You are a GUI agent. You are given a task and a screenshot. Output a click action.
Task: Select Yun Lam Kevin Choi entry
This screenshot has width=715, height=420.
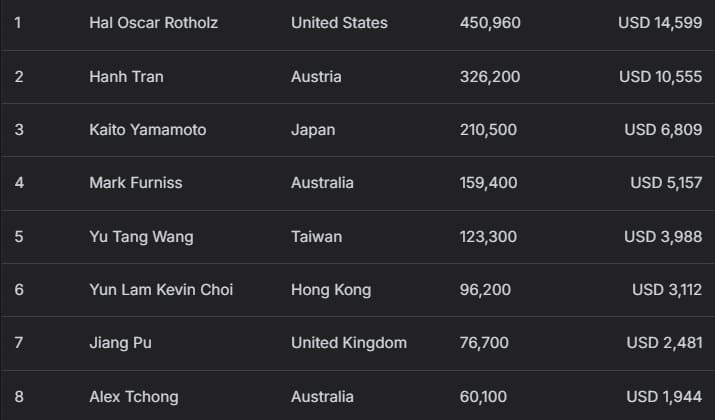pos(161,290)
